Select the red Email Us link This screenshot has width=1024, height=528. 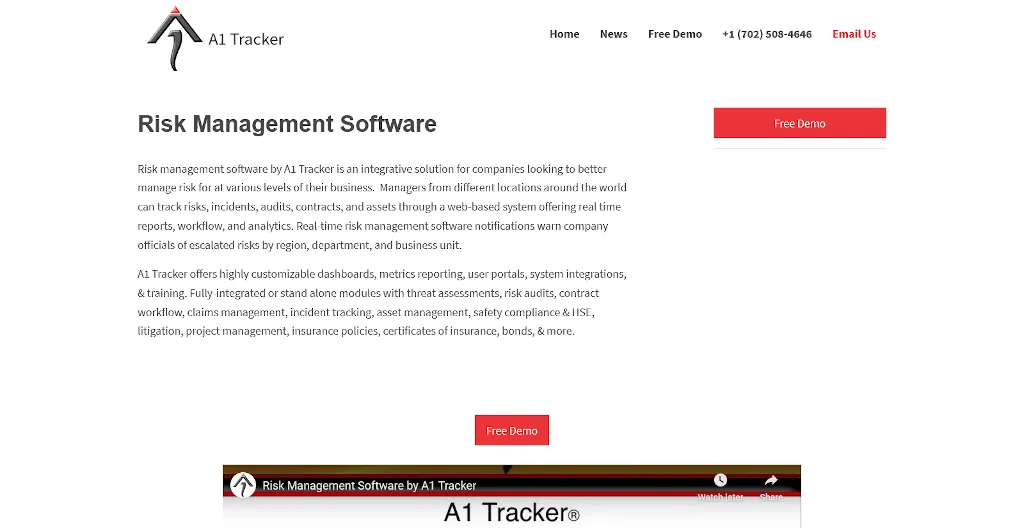(854, 34)
